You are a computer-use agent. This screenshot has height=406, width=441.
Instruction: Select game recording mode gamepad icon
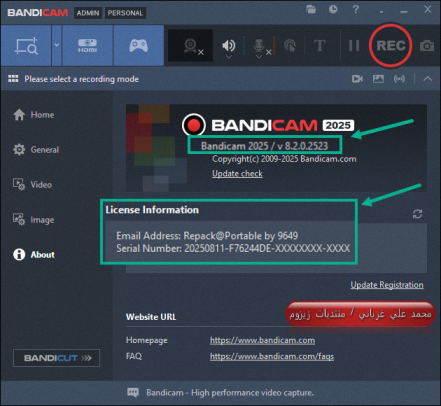139,46
